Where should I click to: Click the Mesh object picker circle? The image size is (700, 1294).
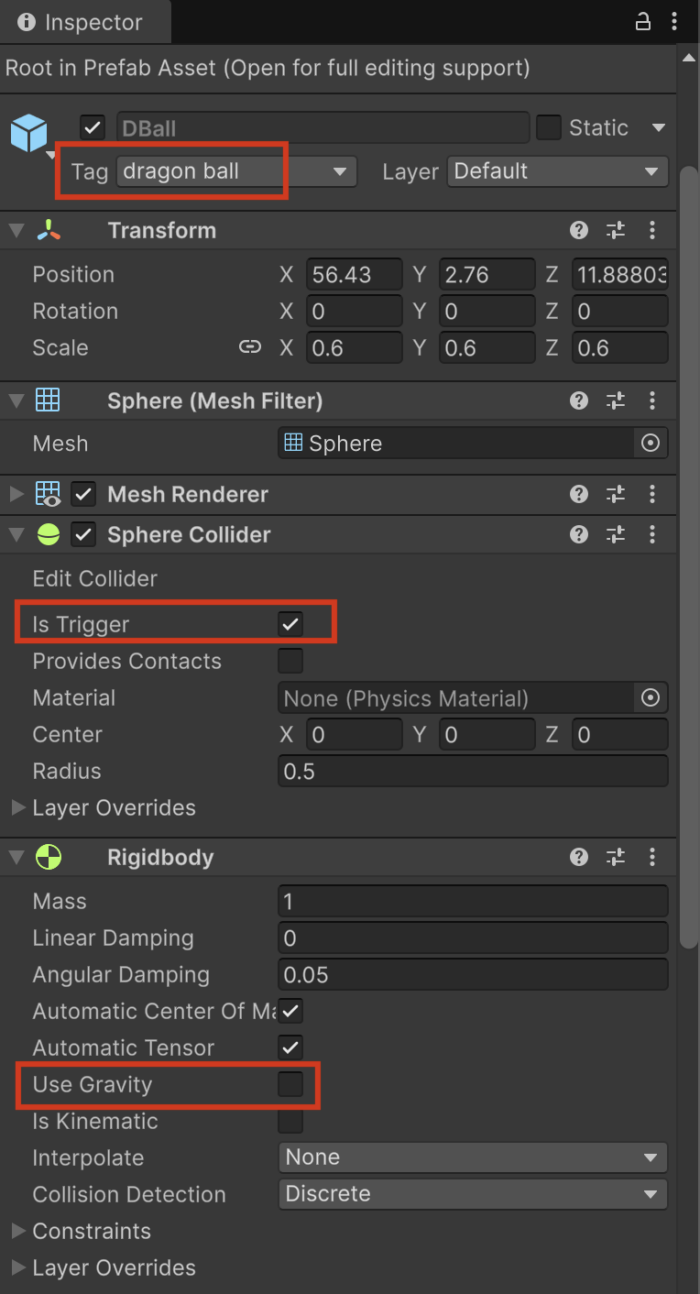pos(651,443)
